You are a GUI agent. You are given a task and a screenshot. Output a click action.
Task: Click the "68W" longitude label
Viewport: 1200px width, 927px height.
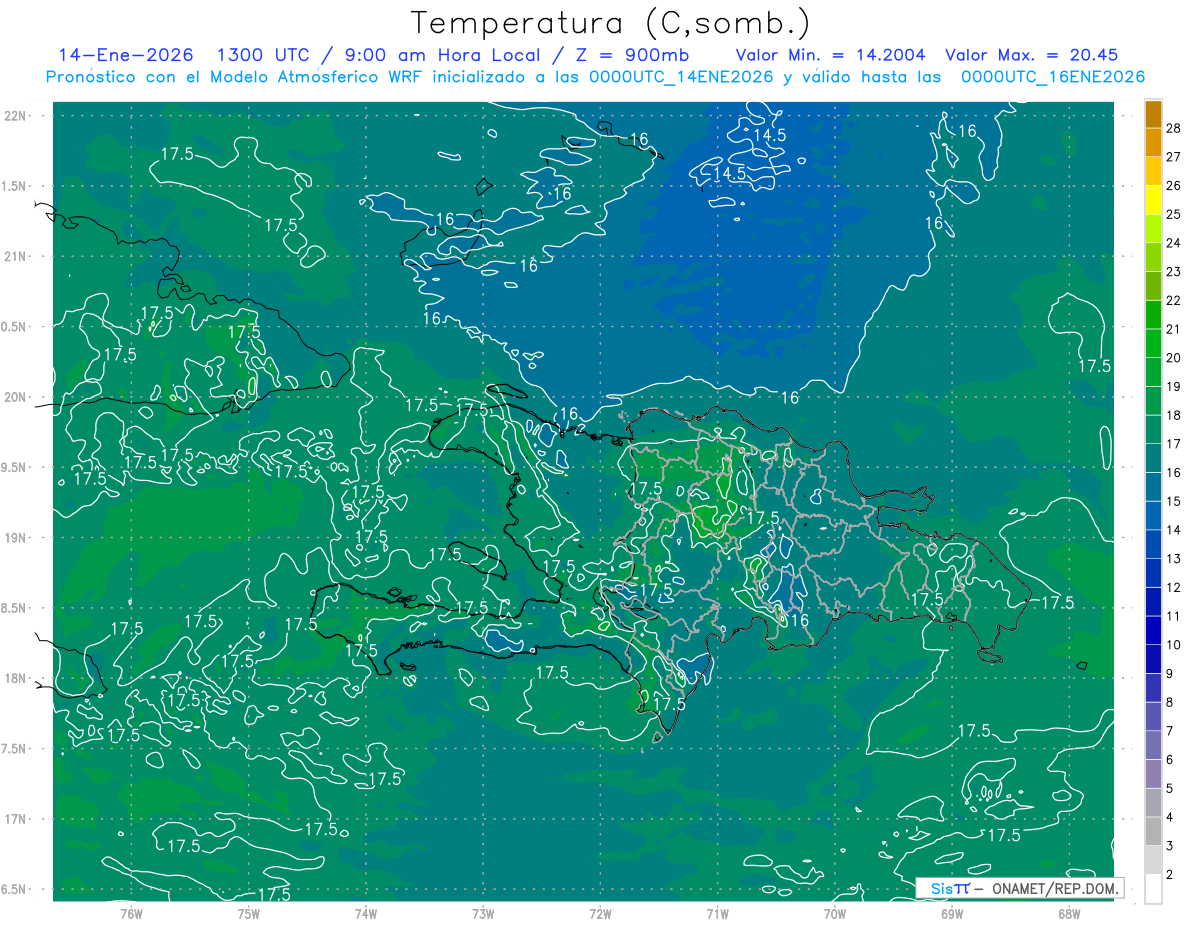[1069, 913]
